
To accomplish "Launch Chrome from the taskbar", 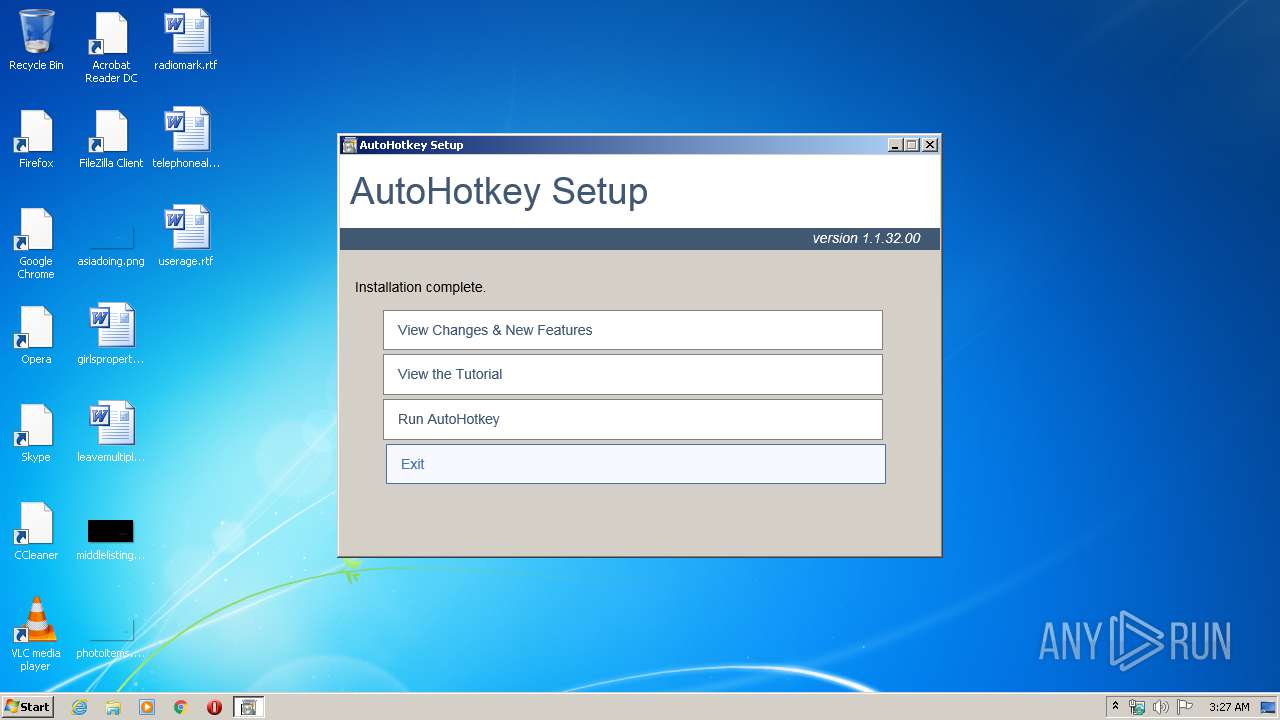I will point(181,707).
